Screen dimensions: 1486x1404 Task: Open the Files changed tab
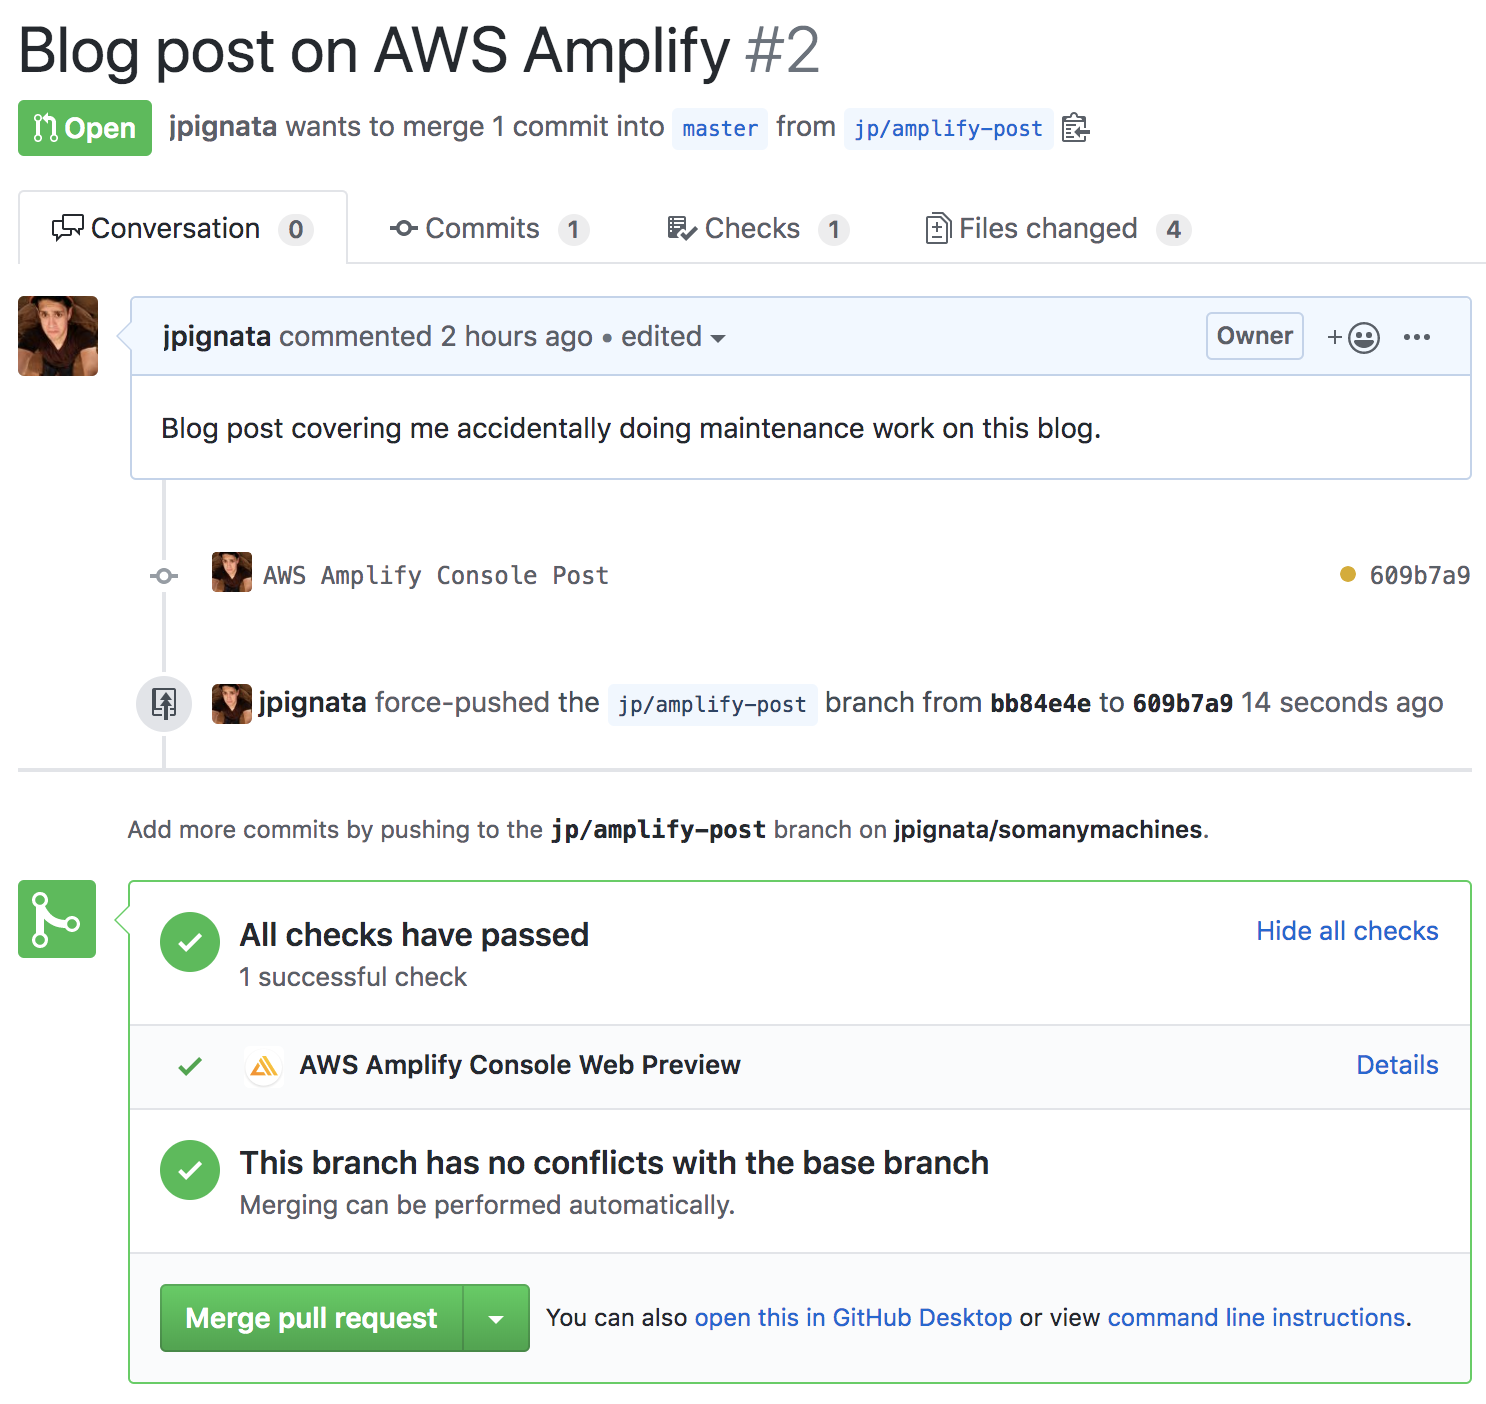[x=1058, y=229]
